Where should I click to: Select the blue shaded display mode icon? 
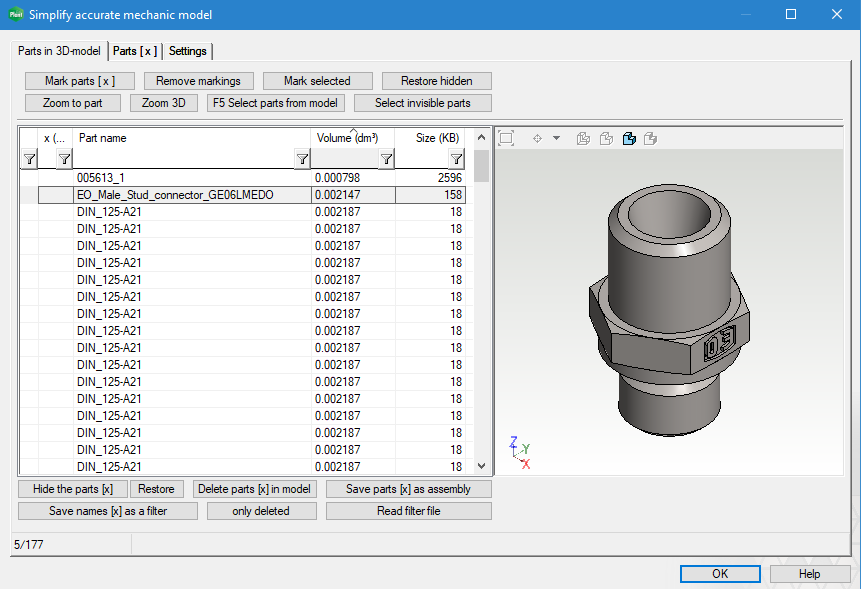point(629,138)
